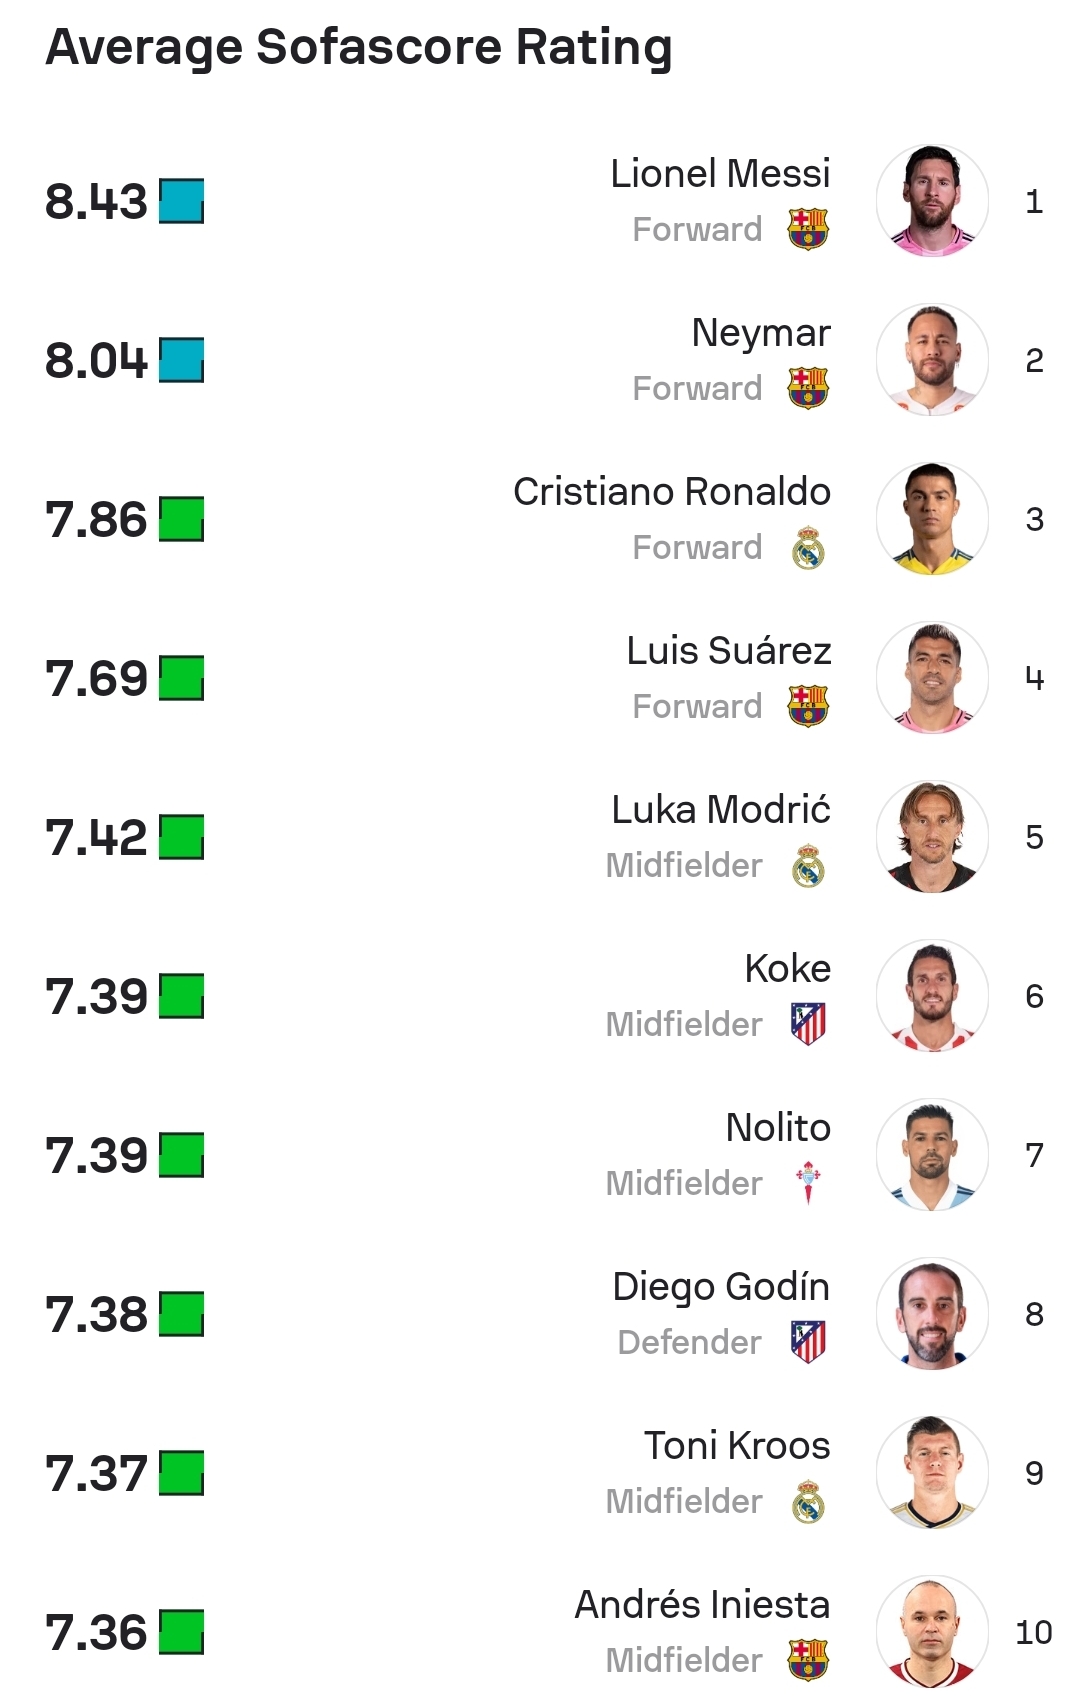This screenshot has height=1705, width=1080.
Task: Click the Barcelona crest under Neymar
Action: [x=808, y=388]
